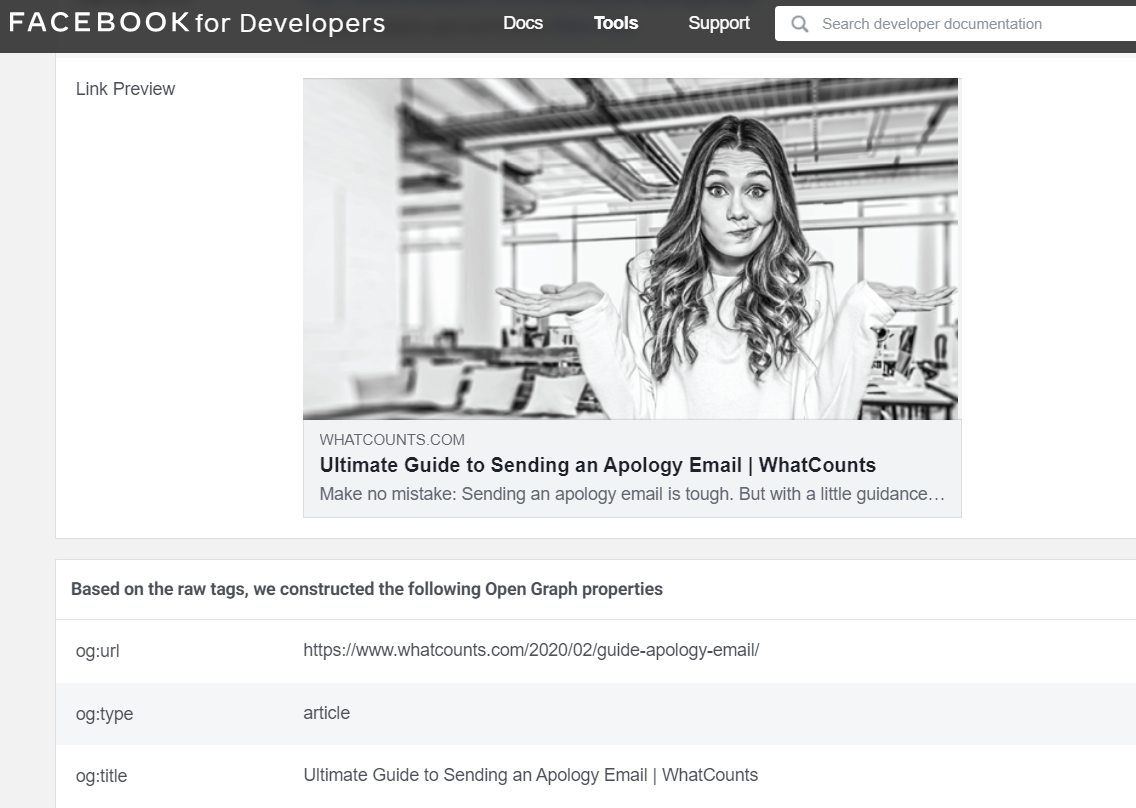Open the Tools menu

[x=615, y=23]
